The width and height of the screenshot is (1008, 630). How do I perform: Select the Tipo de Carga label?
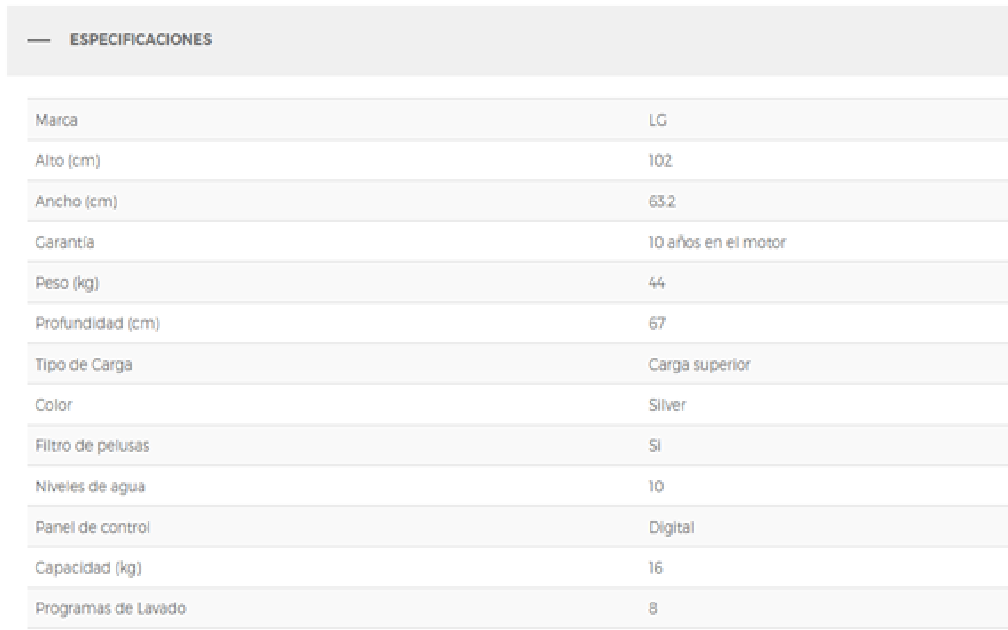(x=84, y=364)
